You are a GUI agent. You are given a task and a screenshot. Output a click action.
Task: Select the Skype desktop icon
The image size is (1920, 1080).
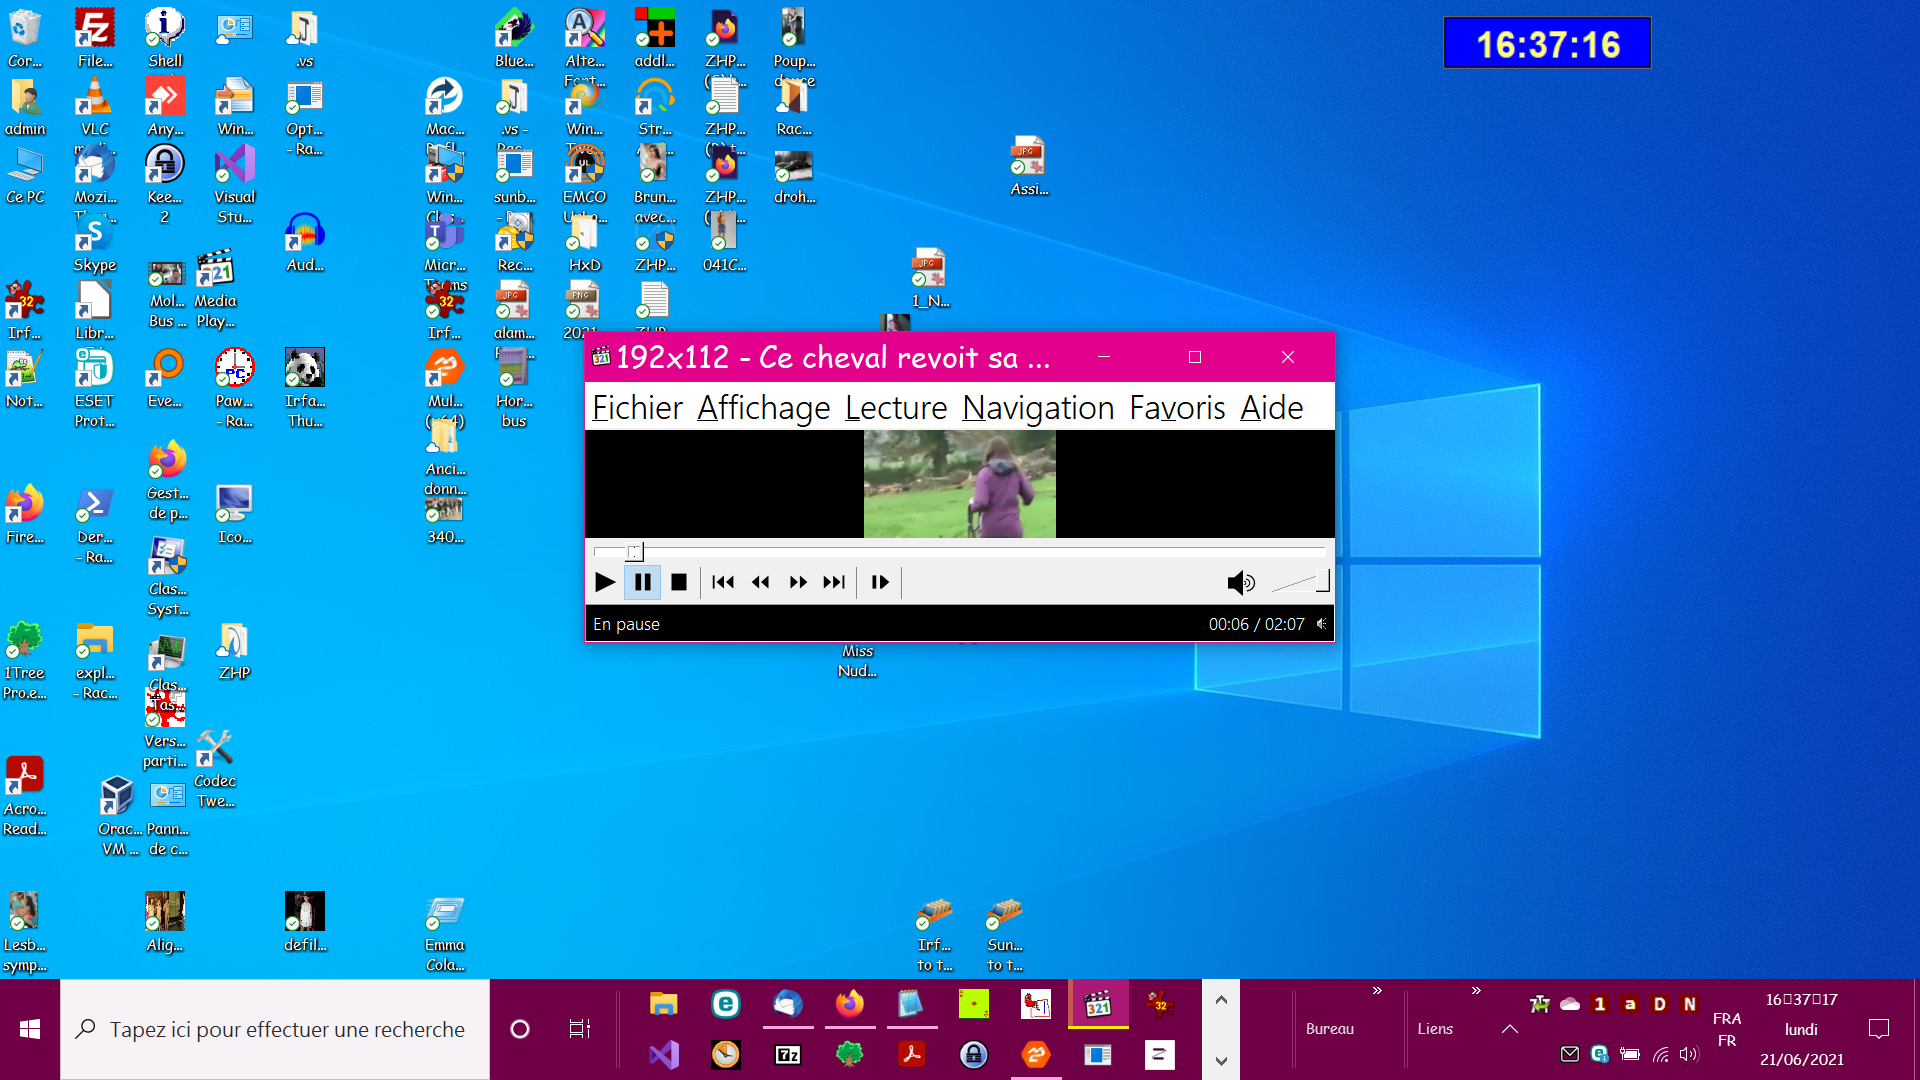95,245
